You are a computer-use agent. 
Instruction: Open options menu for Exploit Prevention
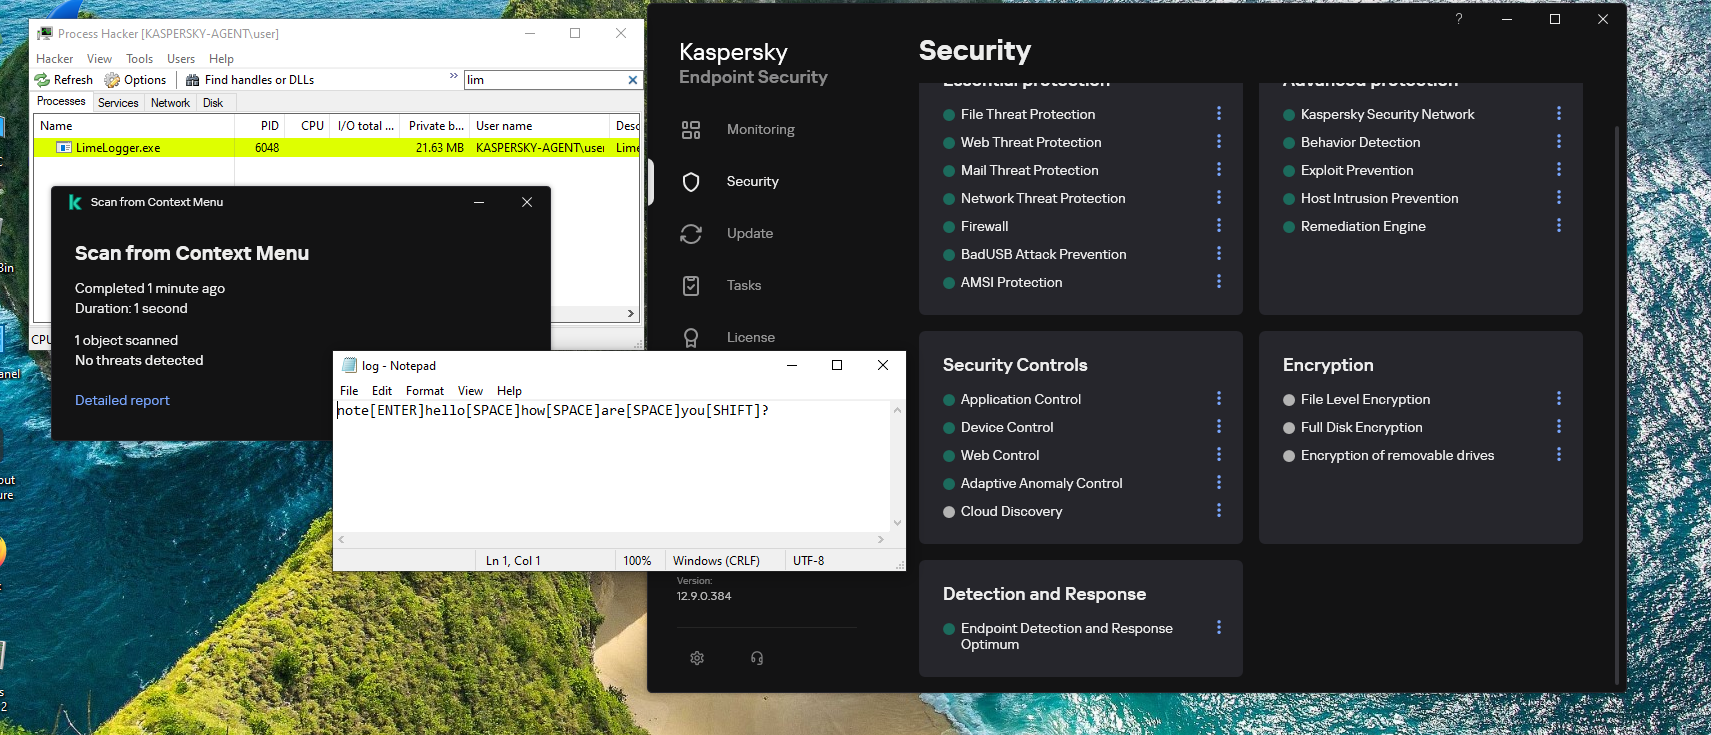(x=1559, y=170)
